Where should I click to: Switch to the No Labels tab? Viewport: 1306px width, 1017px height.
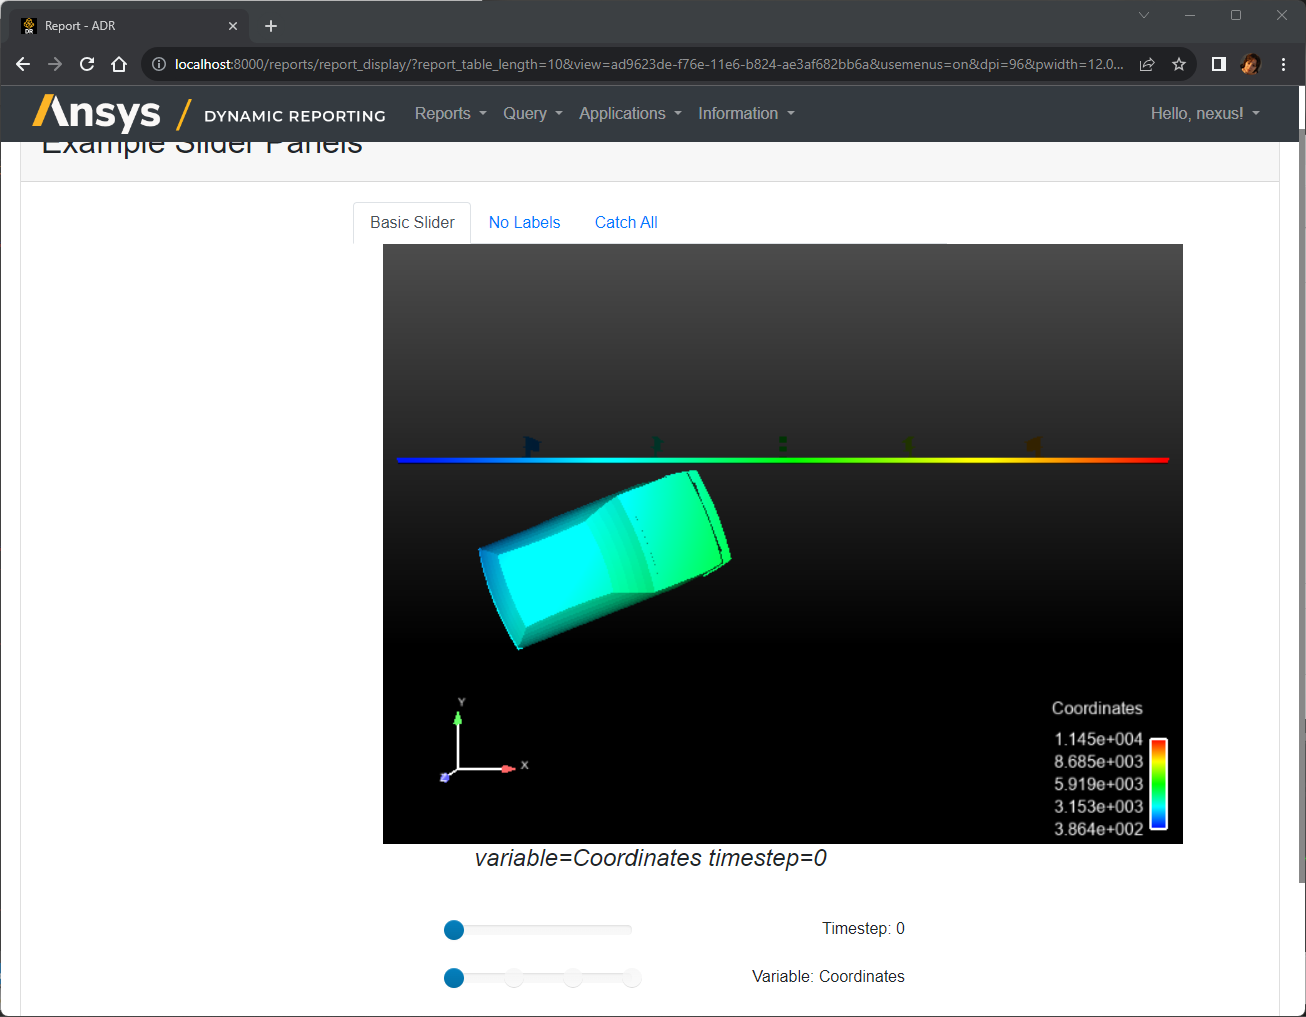pyautogui.click(x=524, y=223)
